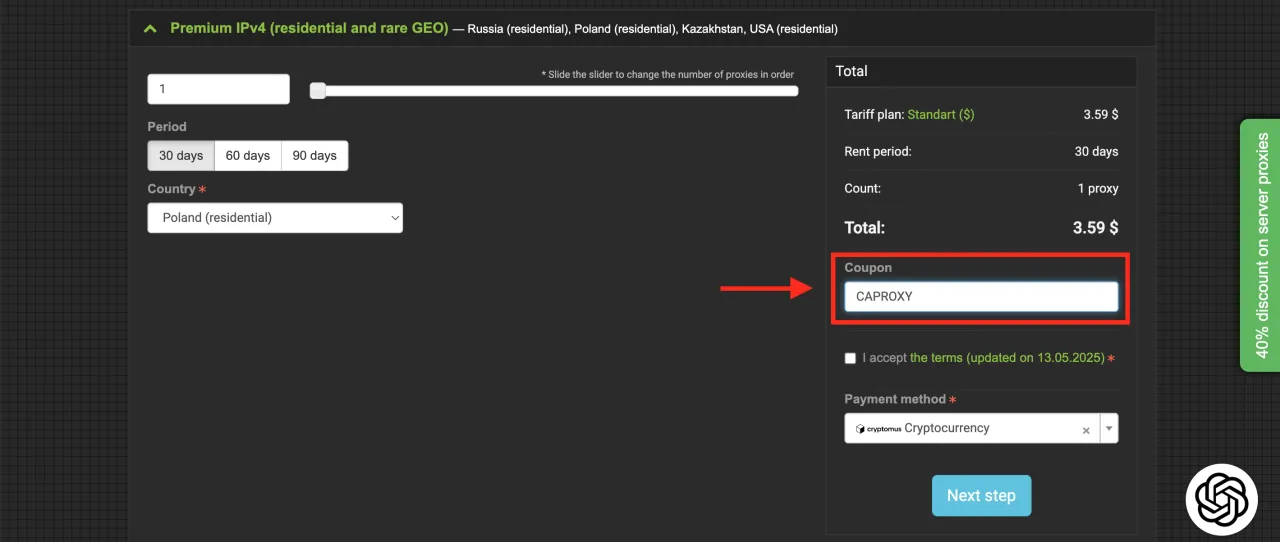Click the proxy quantity input box
Image resolution: width=1280 pixels, height=542 pixels.
point(218,89)
